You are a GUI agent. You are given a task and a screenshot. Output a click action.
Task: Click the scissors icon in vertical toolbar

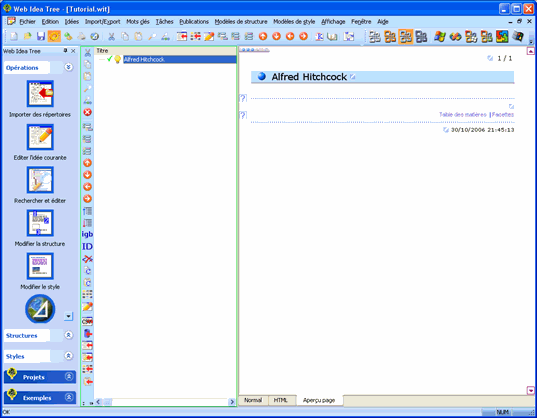(x=88, y=53)
